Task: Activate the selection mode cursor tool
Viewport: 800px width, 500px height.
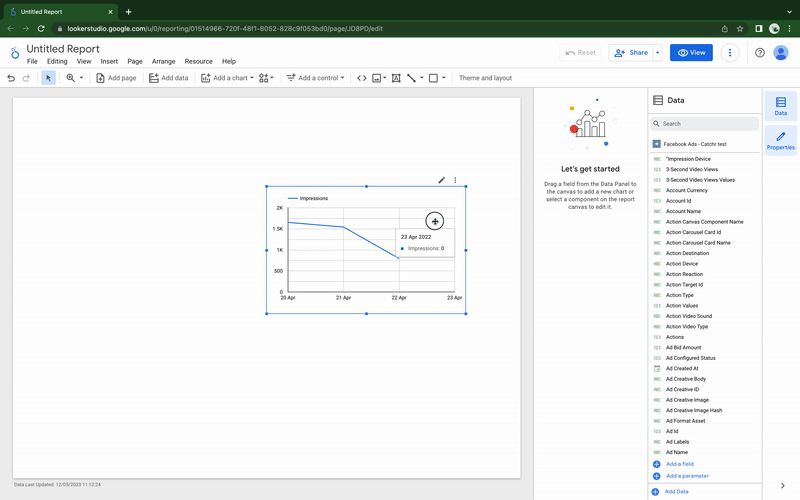Action: click(48, 78)
